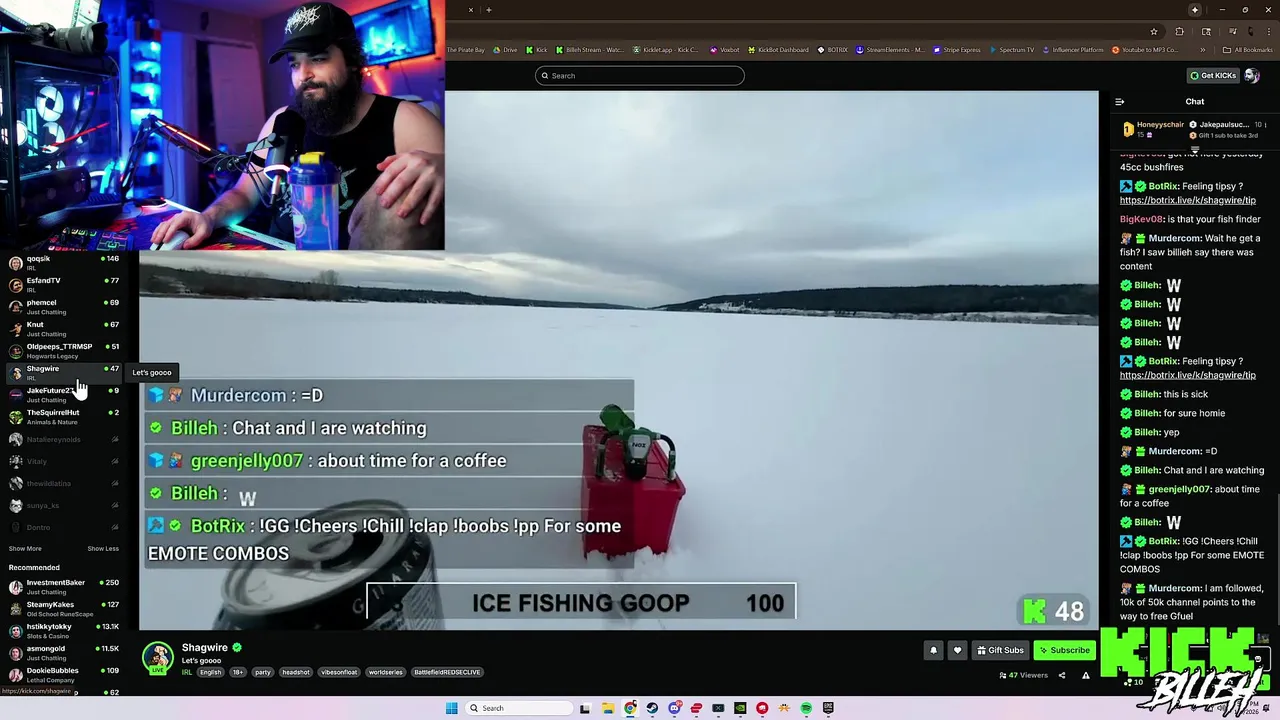This screenshot has height=720, width=1280.
Task: Open the user profile avatar at top right
Action: pyautogui.click(x=1252, y=76)
